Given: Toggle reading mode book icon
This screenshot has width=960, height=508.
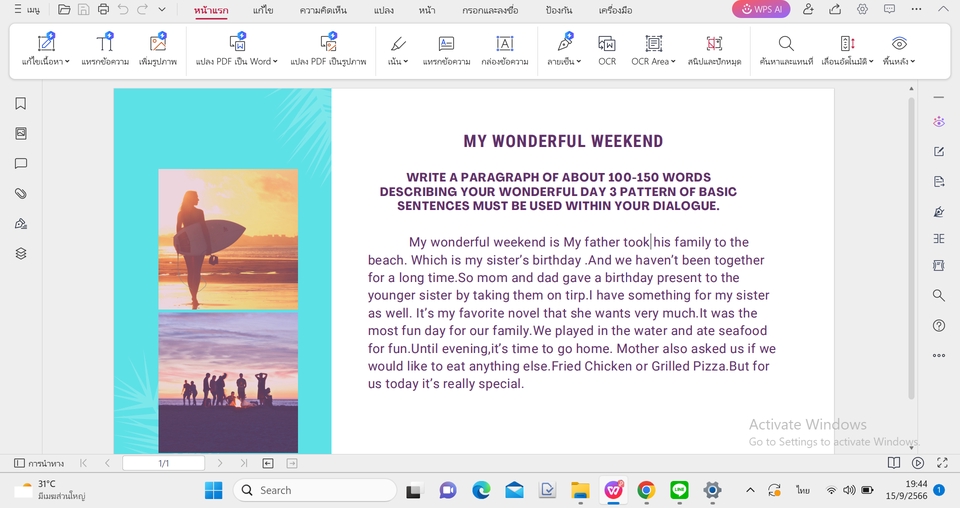Looking at the screenshot, I should 894,463.
